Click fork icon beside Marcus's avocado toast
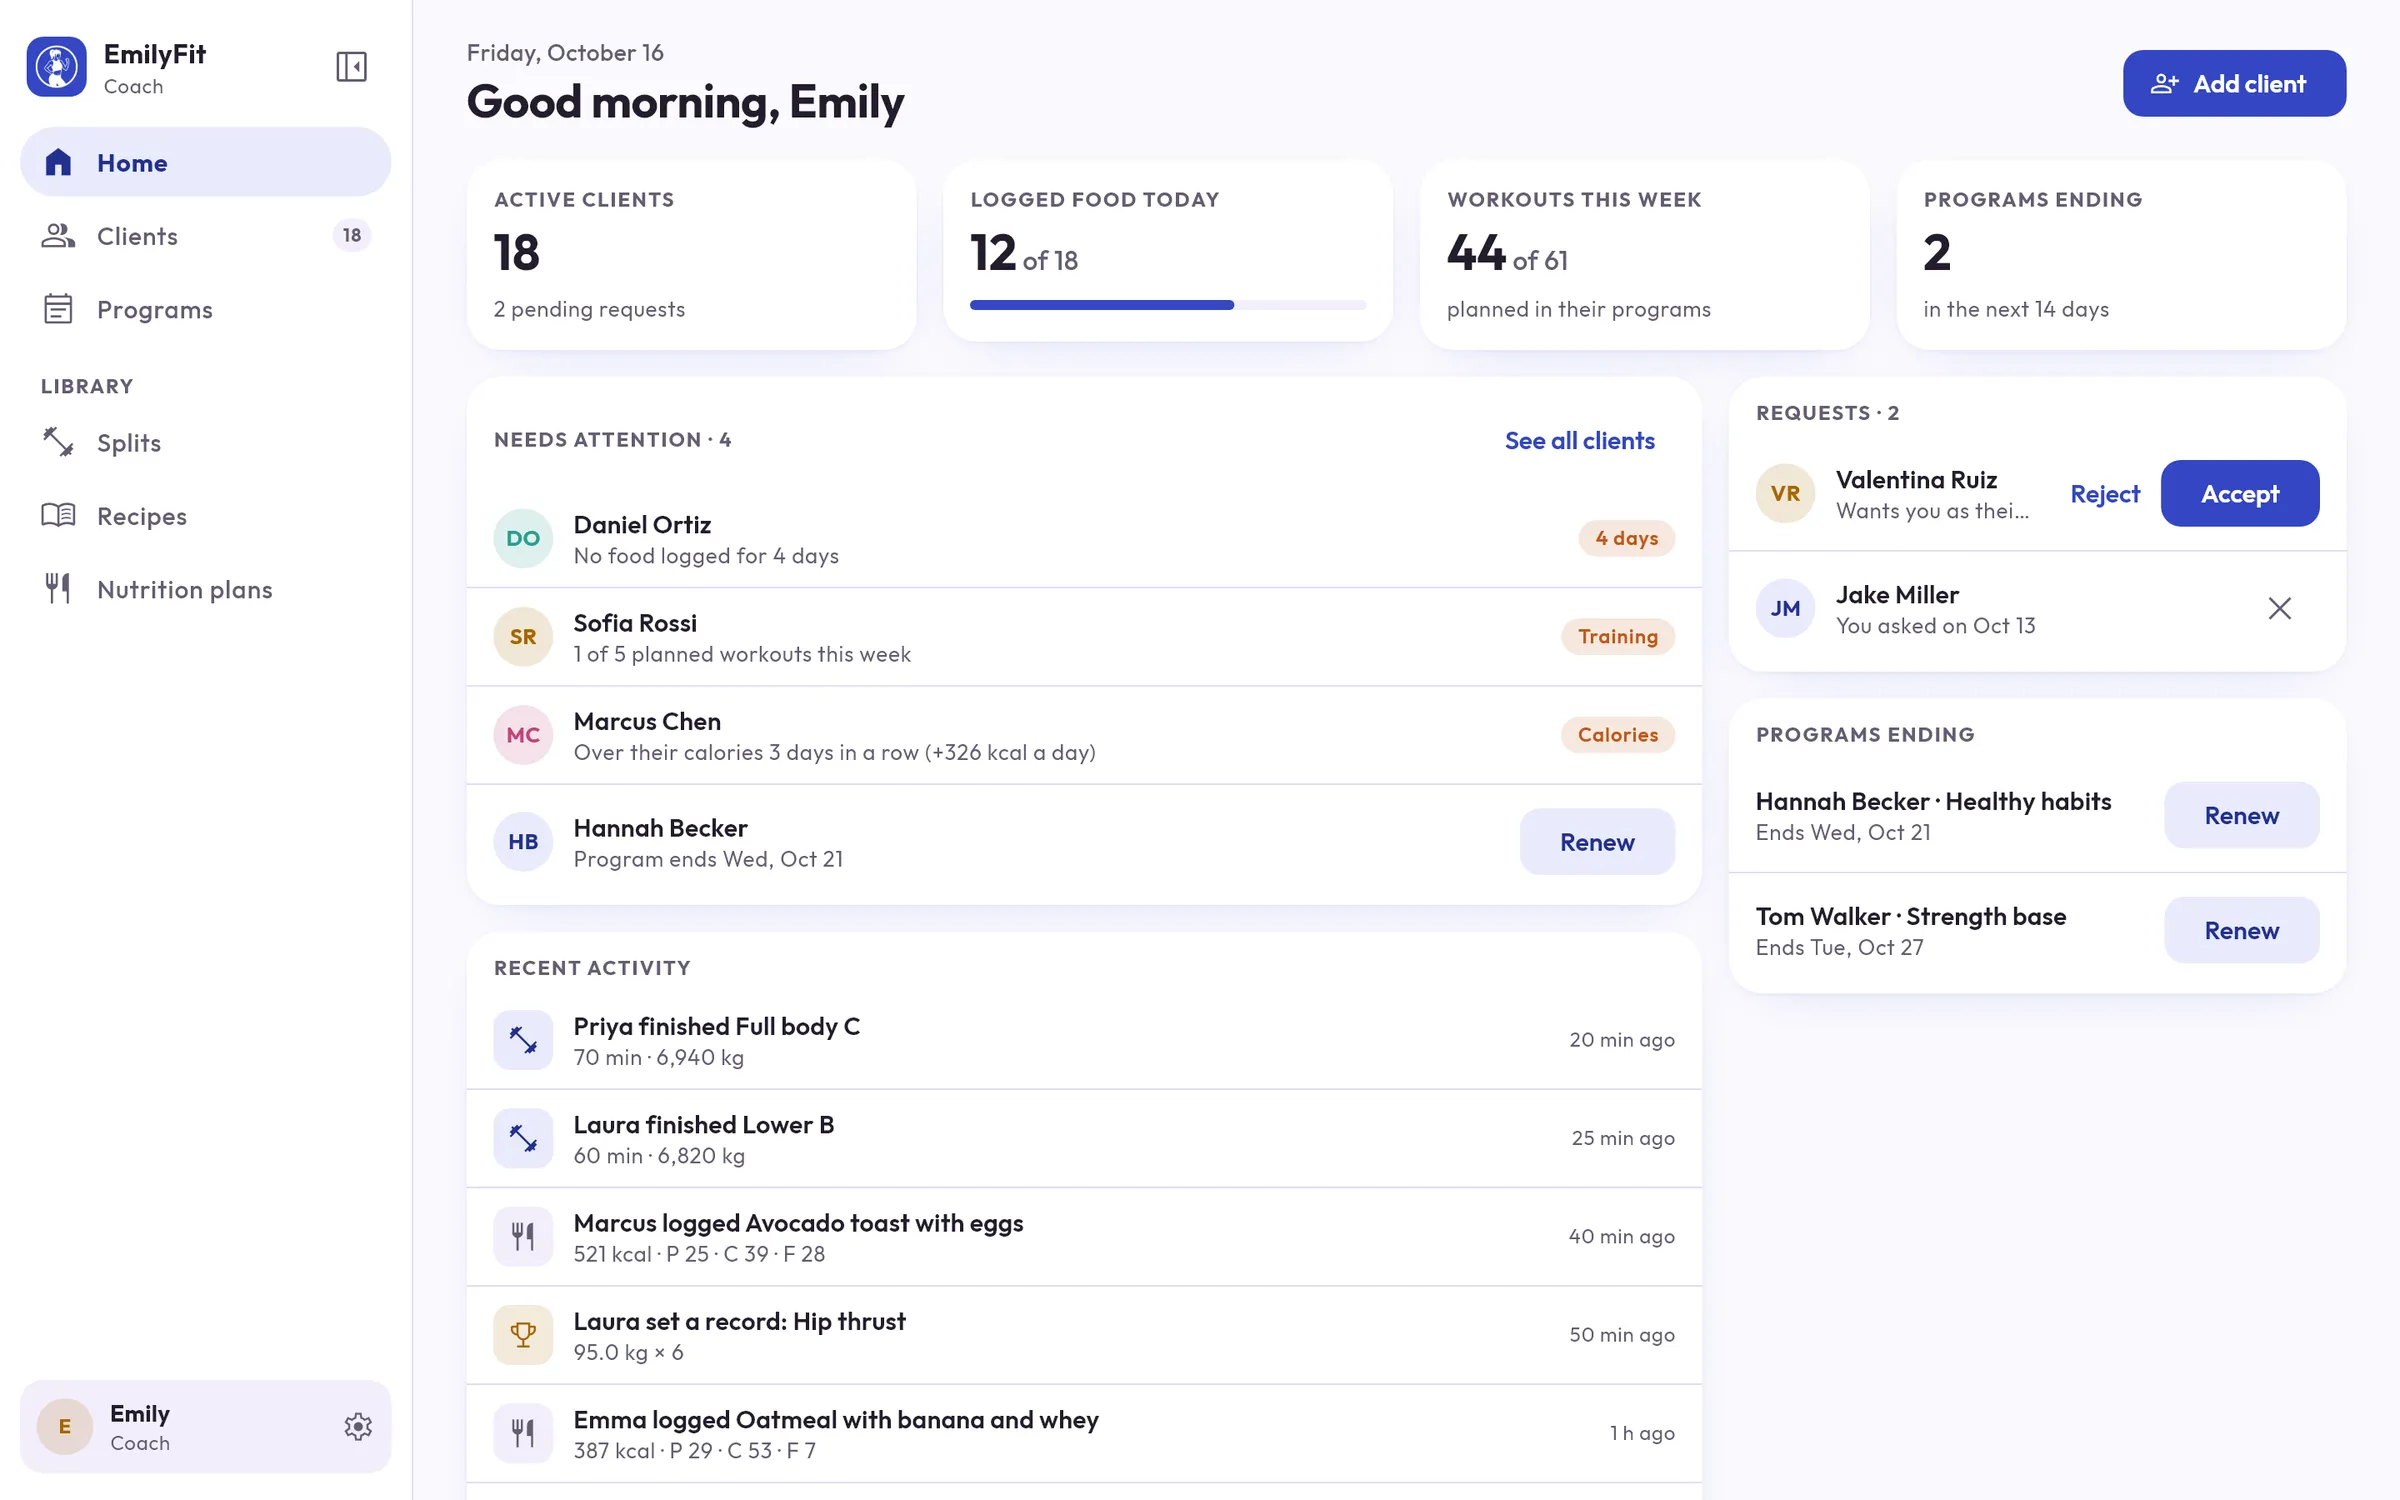2400x1500 pixels. pos(523,1237)
